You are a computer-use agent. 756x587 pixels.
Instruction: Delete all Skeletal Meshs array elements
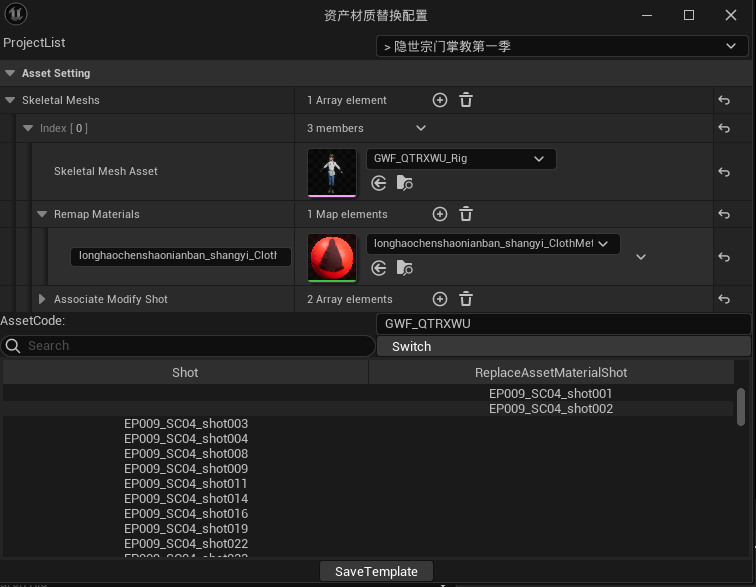[465, 100]
